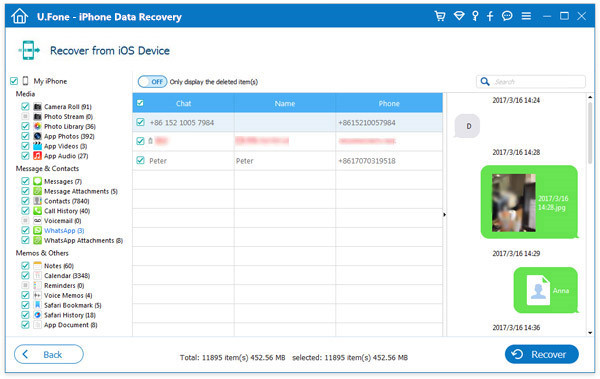Click the App Document icon
The height and width of the screenshot is (379, 600).
click(38, 325)
